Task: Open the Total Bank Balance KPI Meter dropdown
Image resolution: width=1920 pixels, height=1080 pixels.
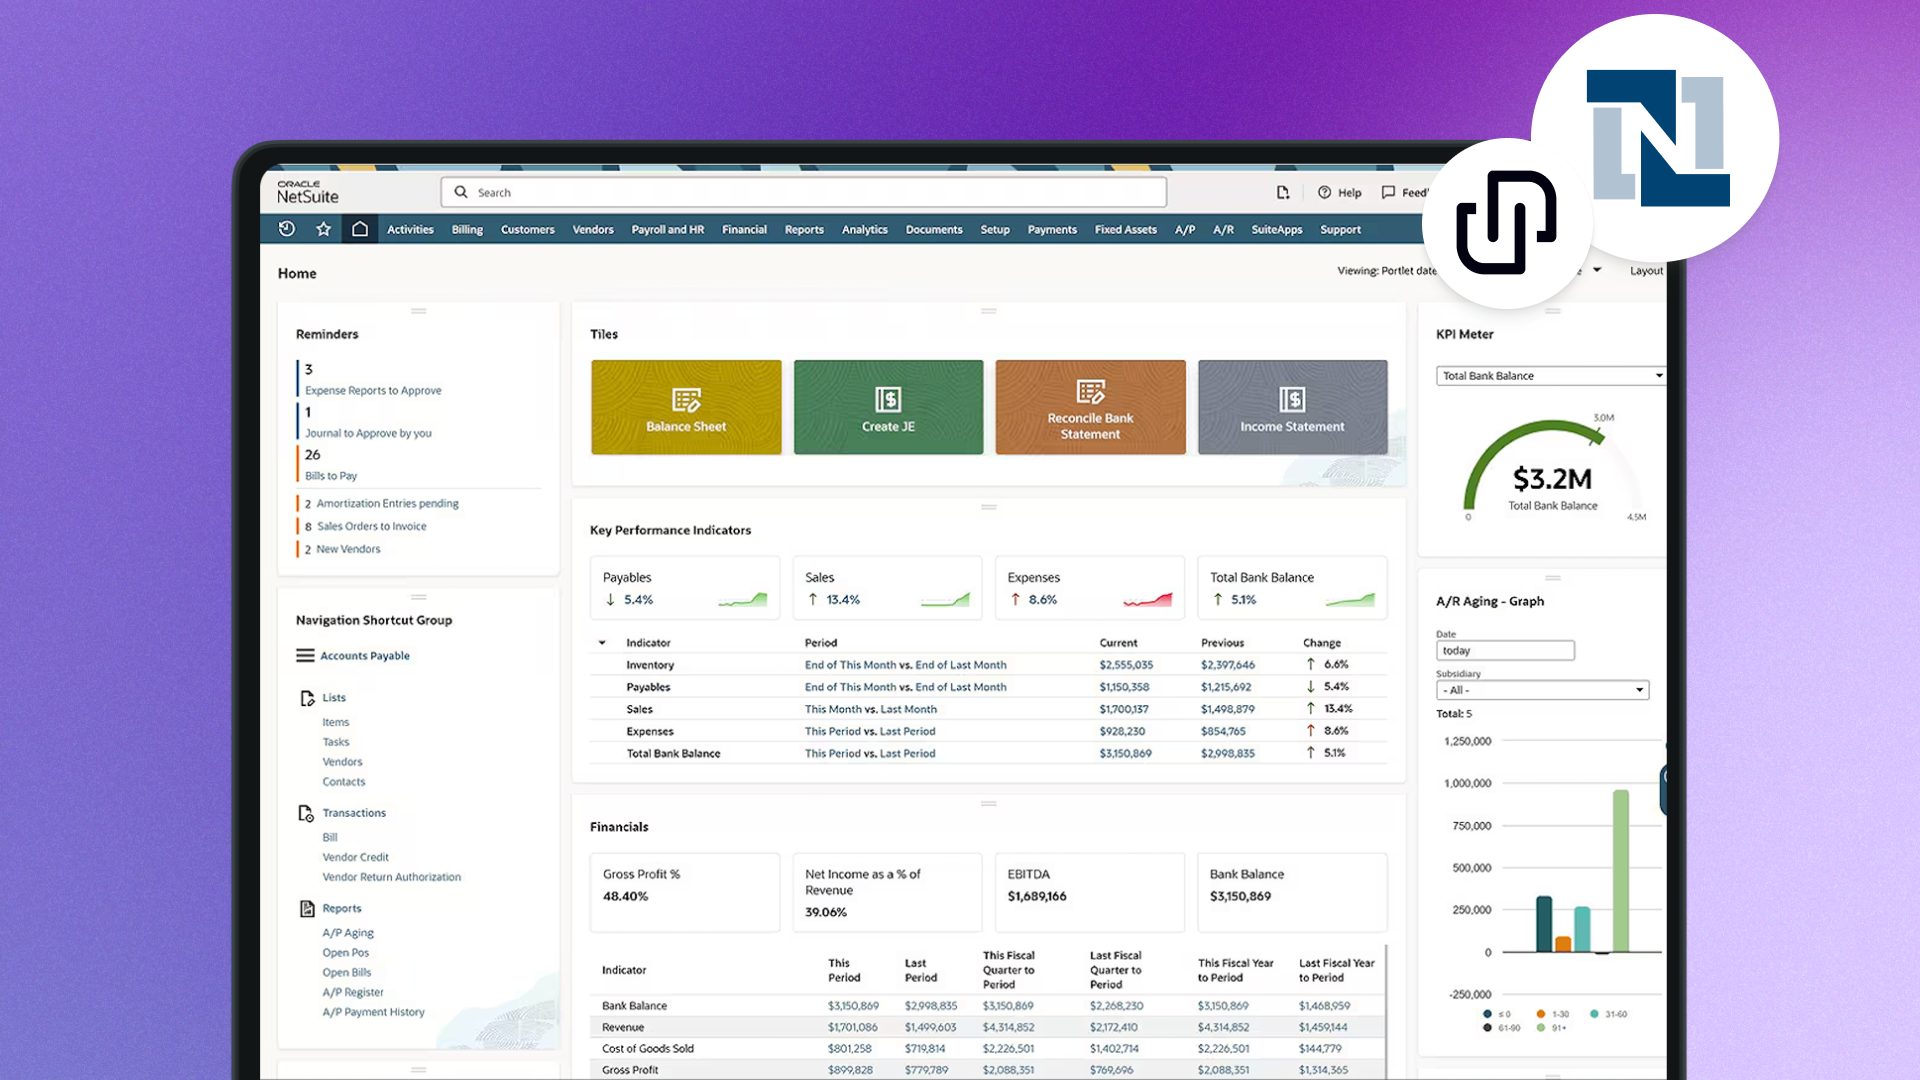Action: [x=1550, y=376]
